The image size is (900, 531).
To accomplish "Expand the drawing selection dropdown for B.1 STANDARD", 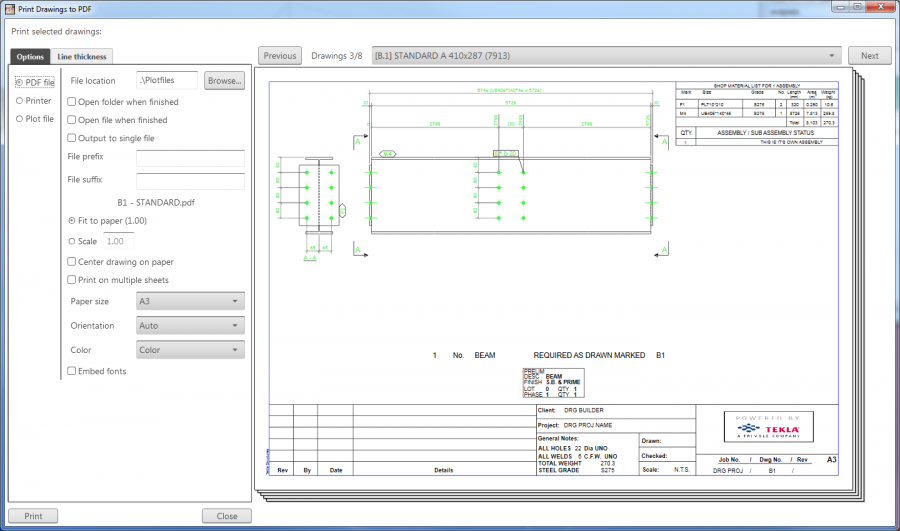I will [x=606, y=56].
